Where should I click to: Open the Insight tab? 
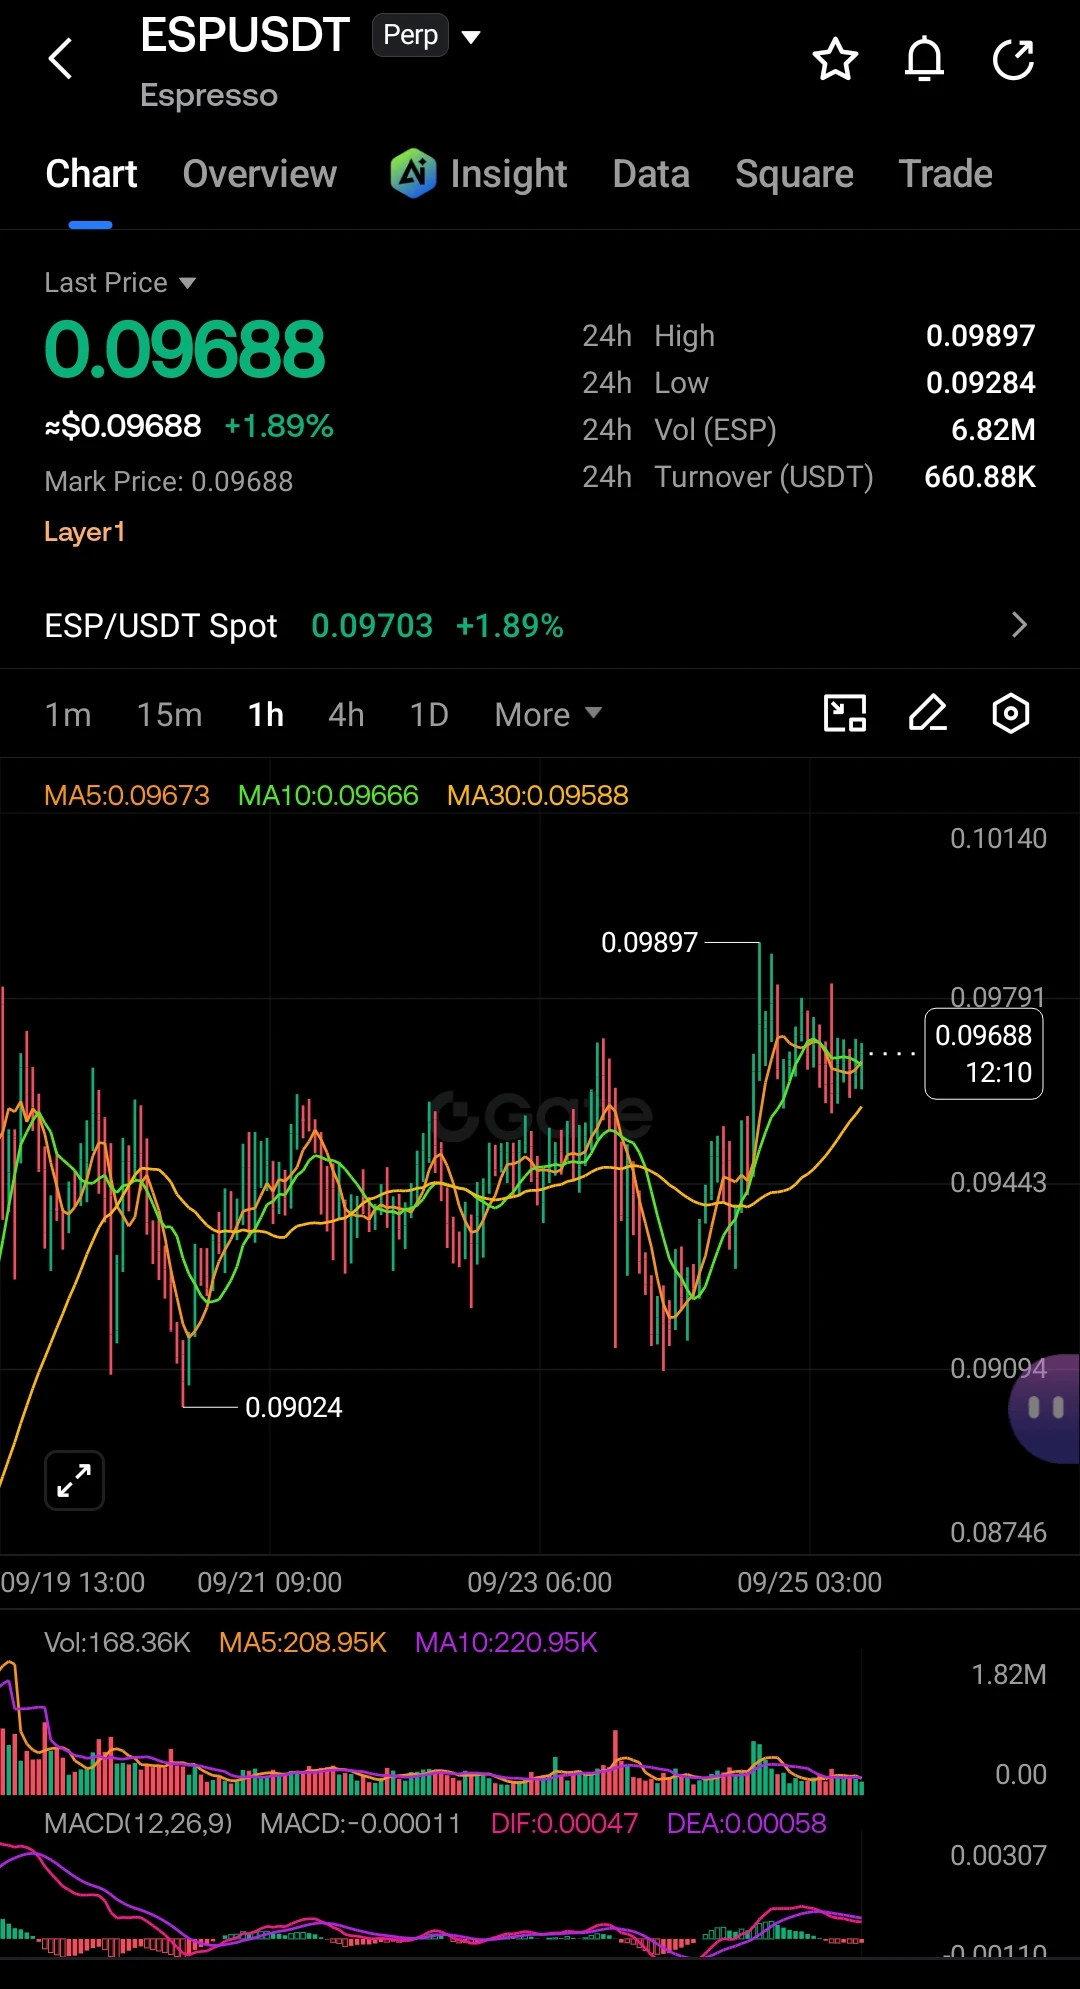point(508,174)
